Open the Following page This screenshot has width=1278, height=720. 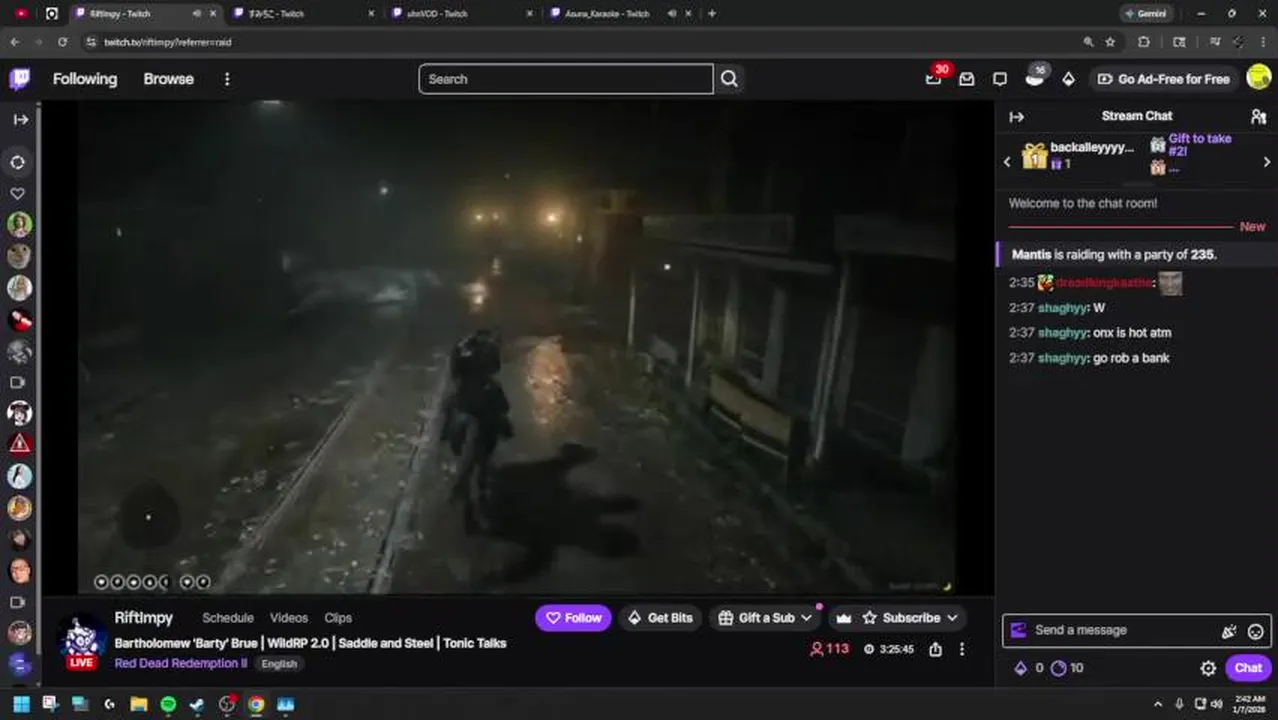click(x=85, y=79)
